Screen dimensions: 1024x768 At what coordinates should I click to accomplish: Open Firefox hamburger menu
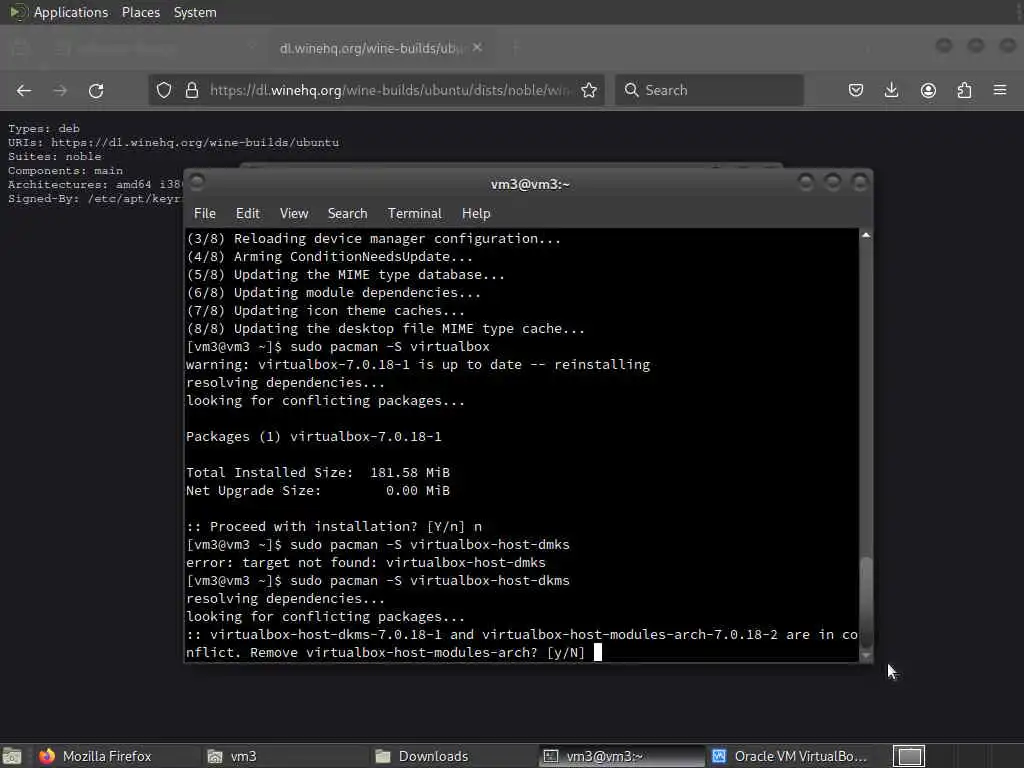(x=1000, y=90)
